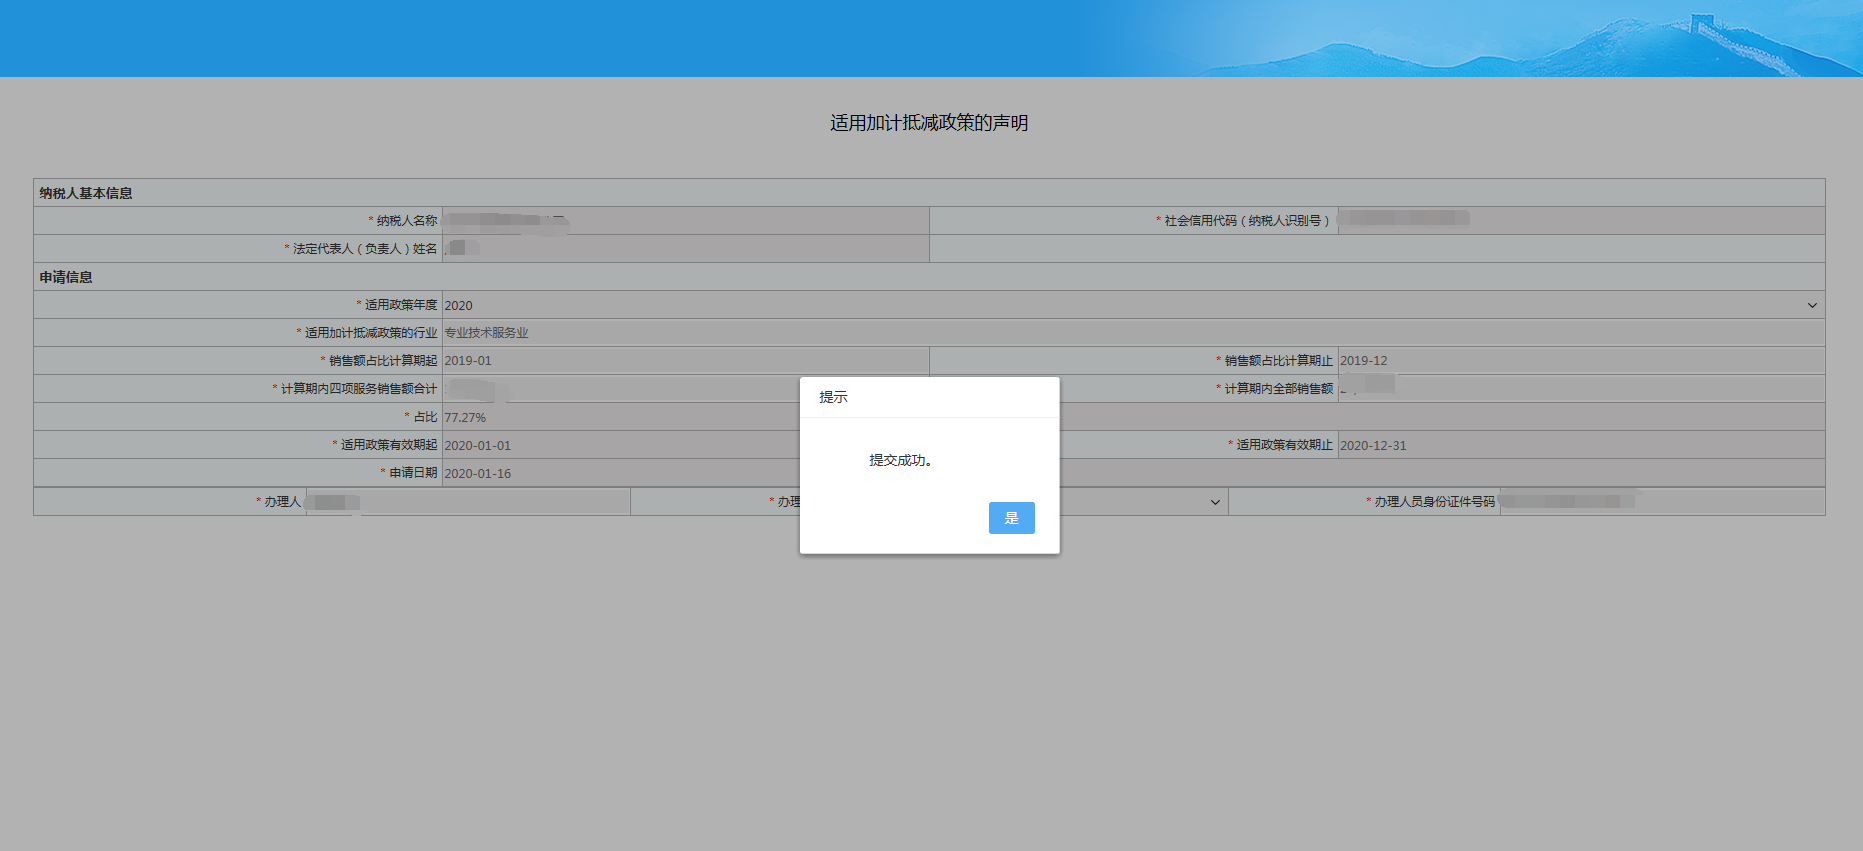1863x851 pixels.
Task: Focus the 计算期内全部销售额 field
Action: pos(1580,389)
